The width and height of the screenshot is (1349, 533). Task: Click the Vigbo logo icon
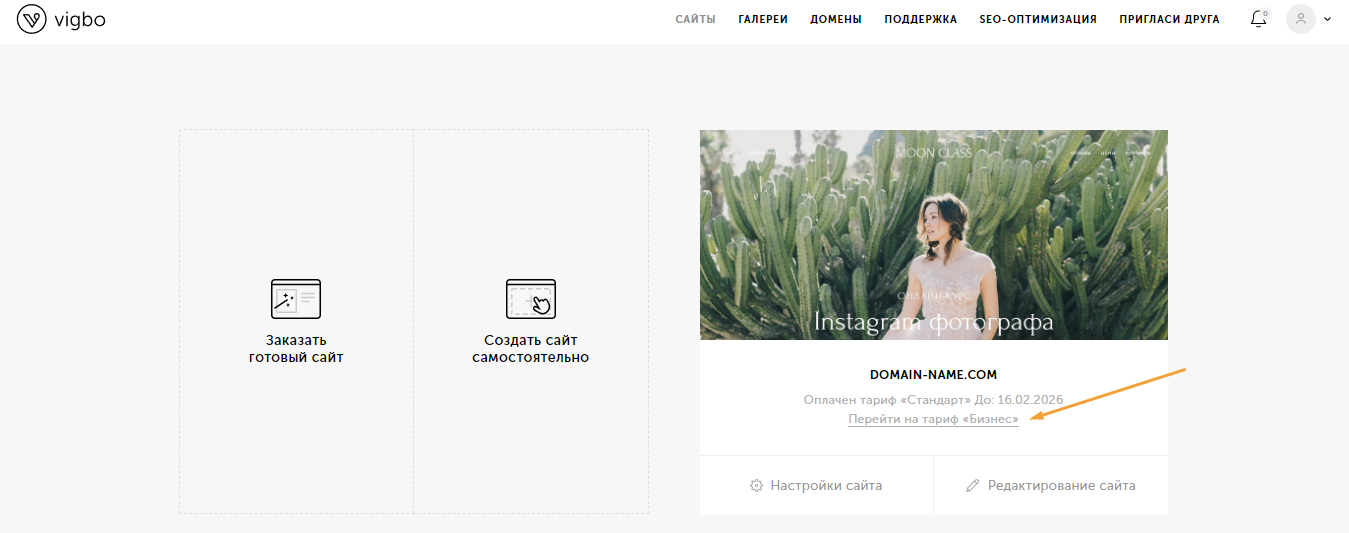32,19
